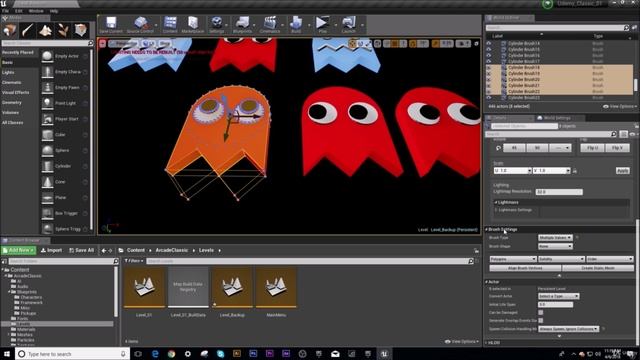Enable the Generate Overlap Events checkbox

[540, 320]
